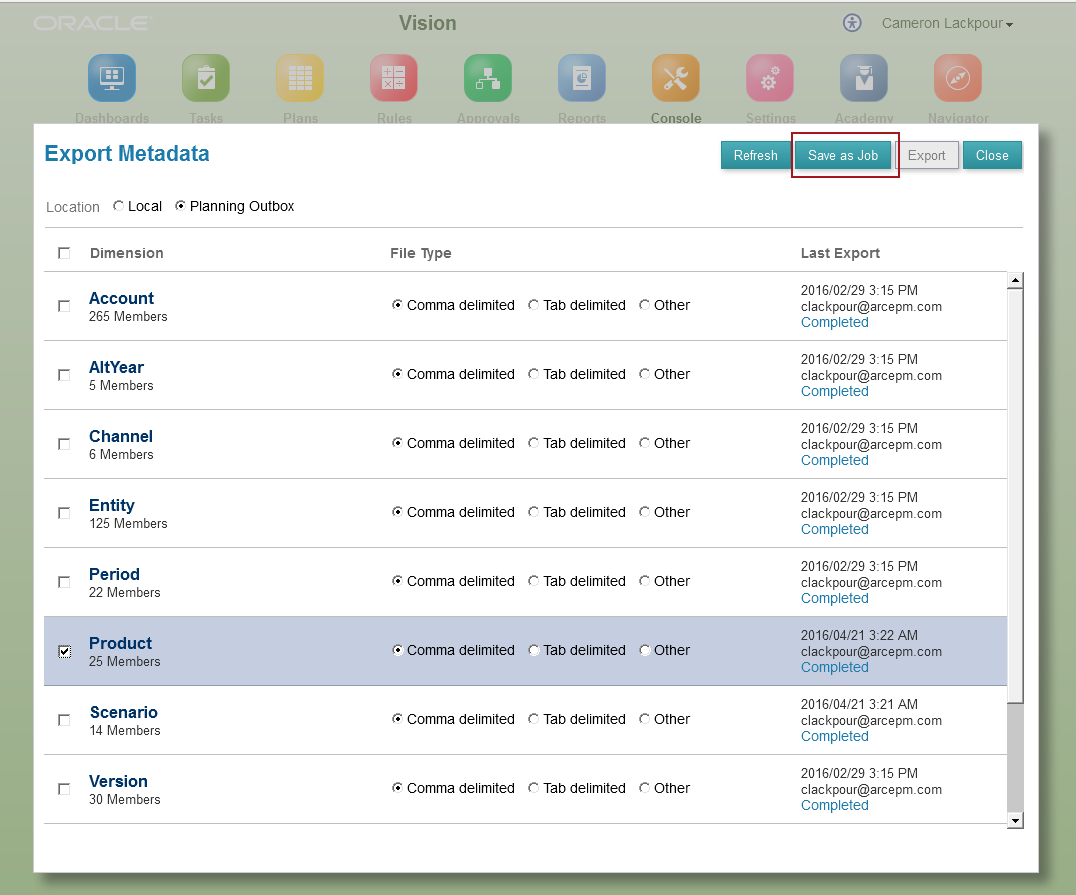Open Completed status link for Entity
The height and width of the screenshot is (895, 1076).
pos(834,529)
